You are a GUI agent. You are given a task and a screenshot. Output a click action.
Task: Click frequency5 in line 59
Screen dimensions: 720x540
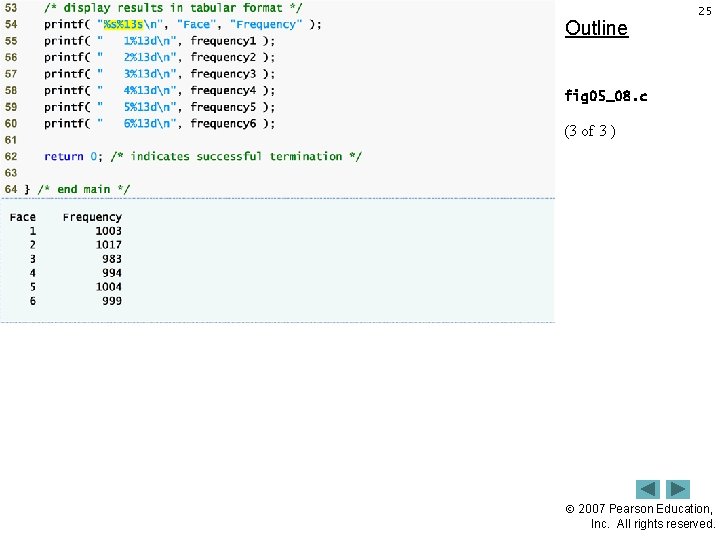point(223,107)
